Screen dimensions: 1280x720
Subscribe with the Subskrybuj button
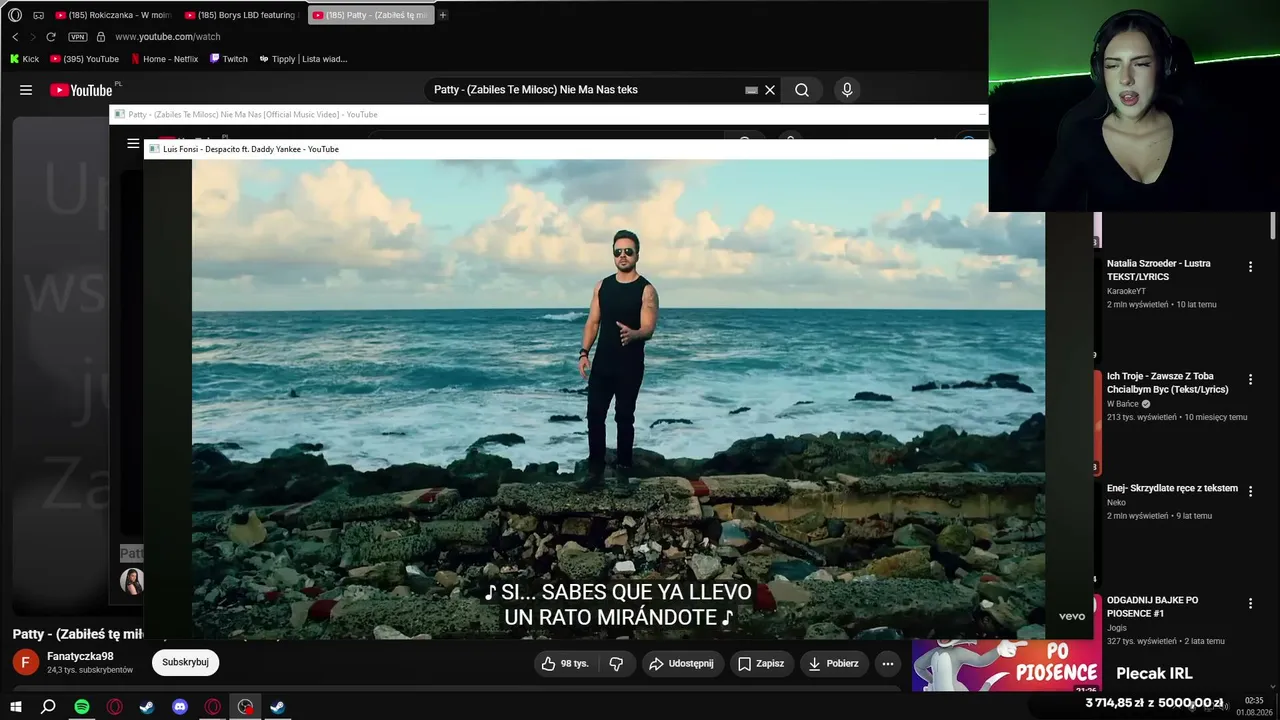[185, 662]
